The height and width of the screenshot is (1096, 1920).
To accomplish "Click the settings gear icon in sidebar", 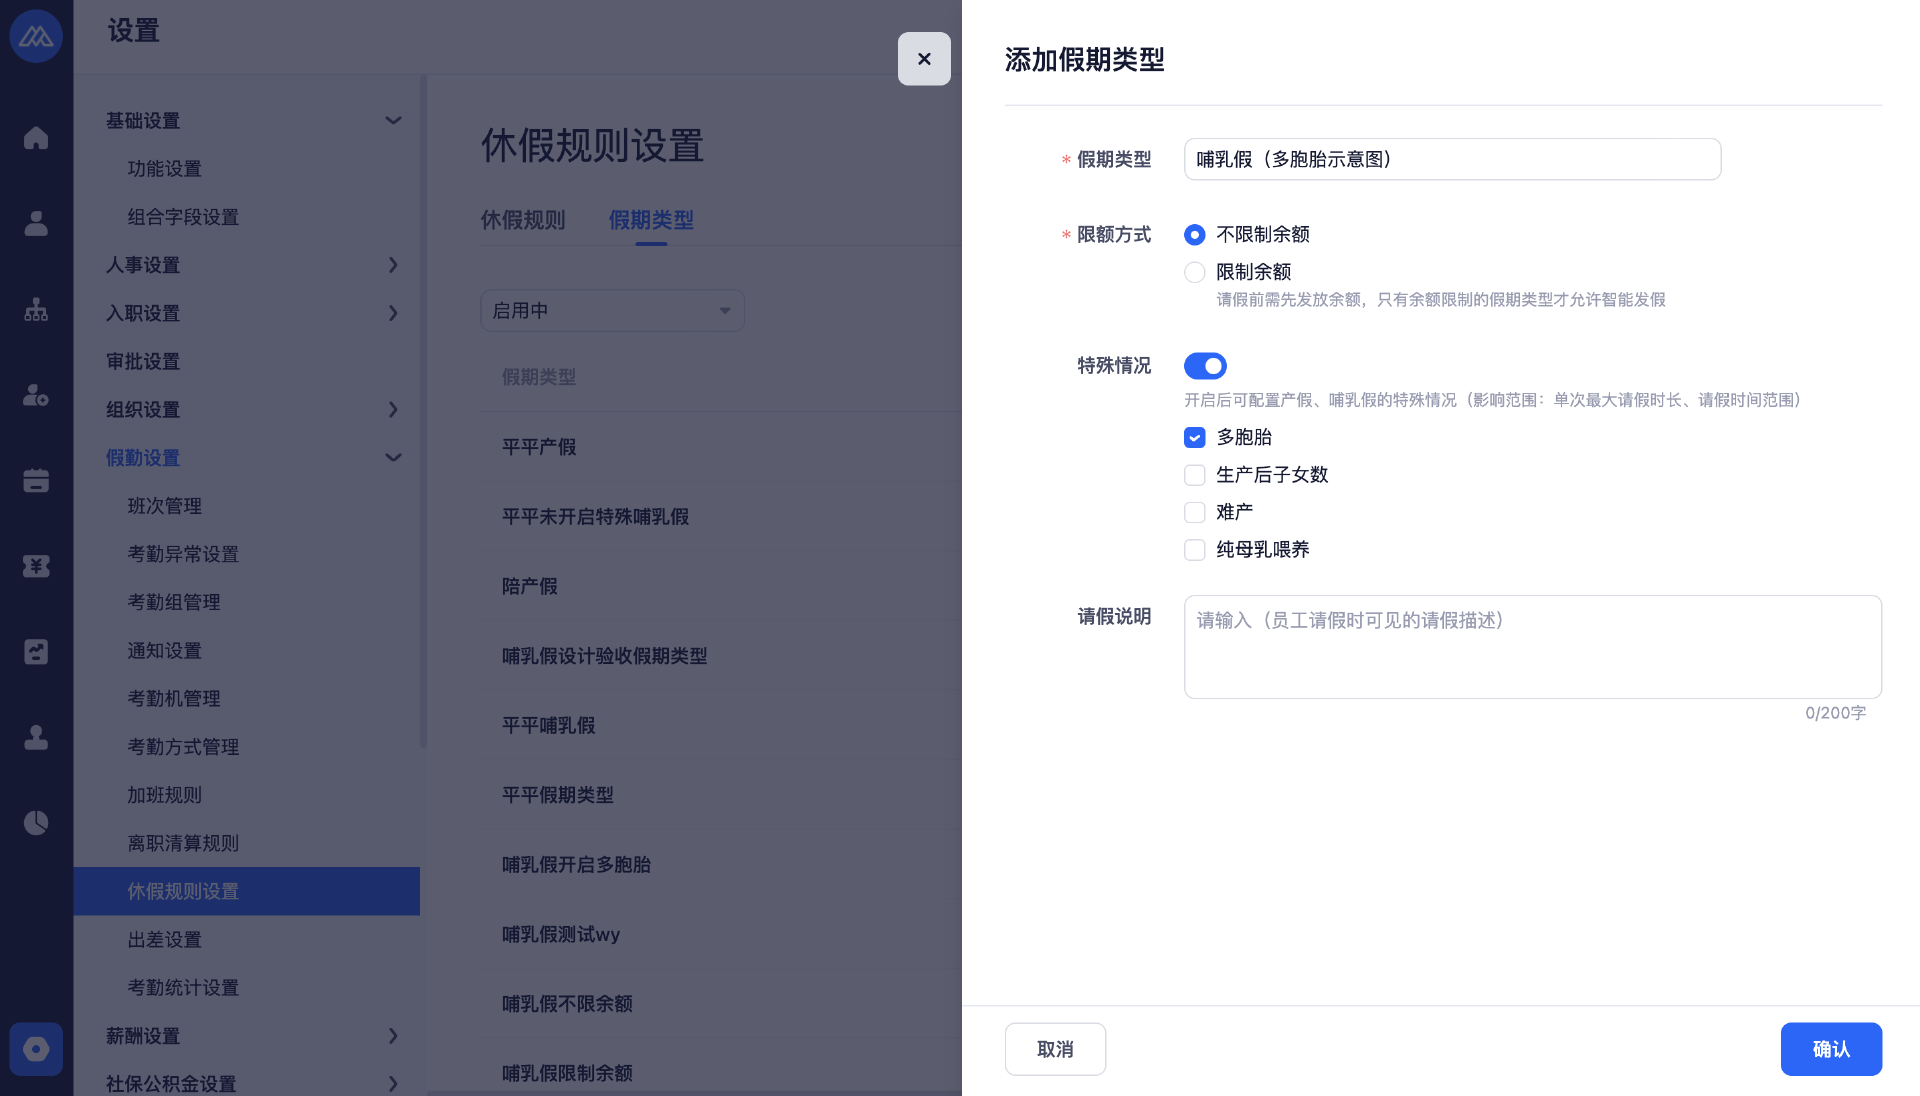I will [36, 1049].
